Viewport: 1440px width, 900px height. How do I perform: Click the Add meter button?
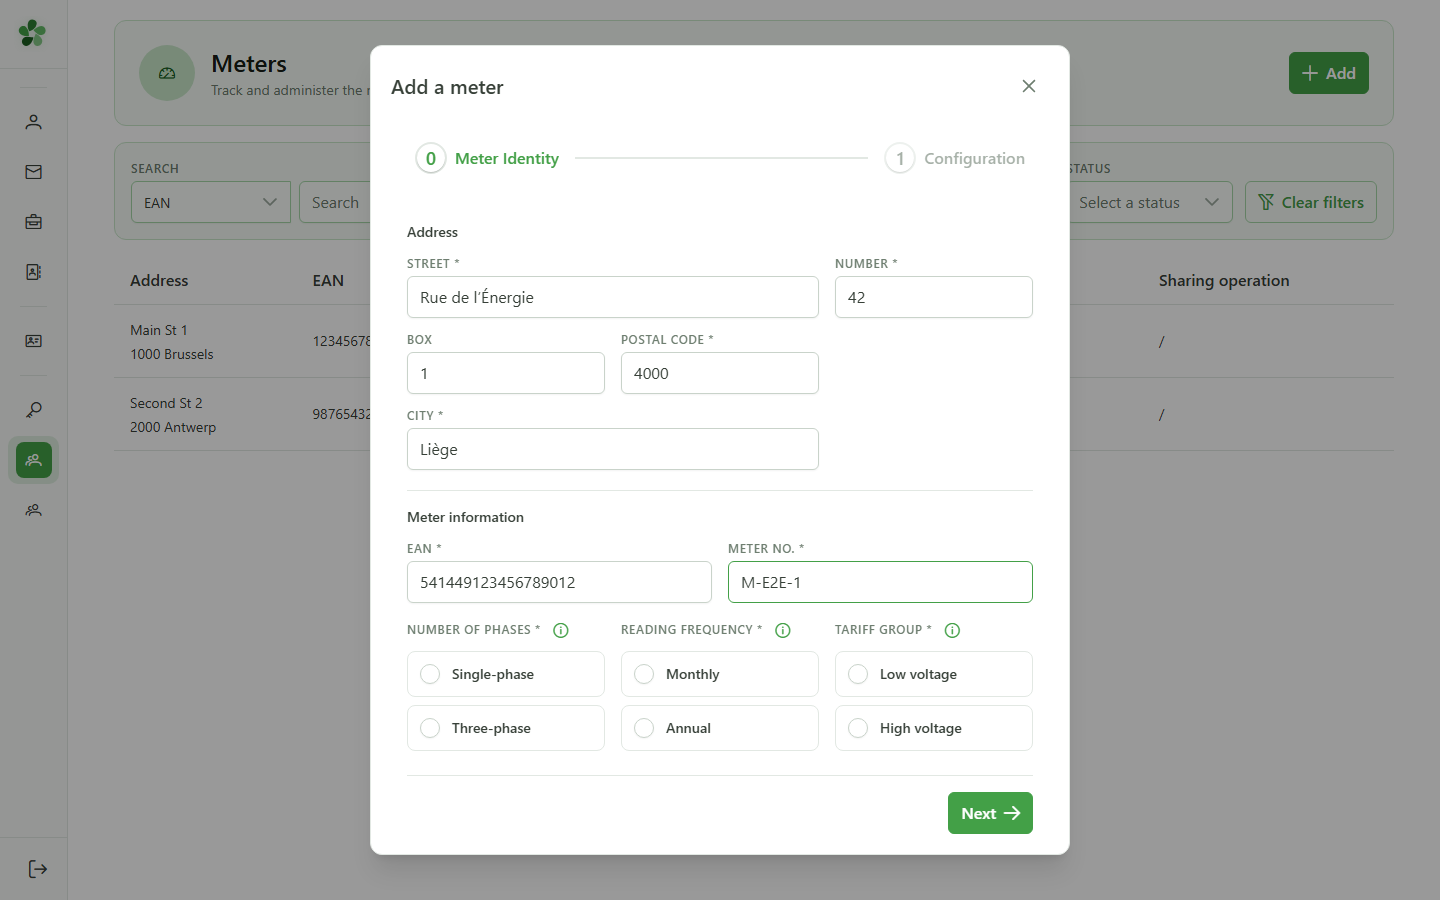[1329, 73]
